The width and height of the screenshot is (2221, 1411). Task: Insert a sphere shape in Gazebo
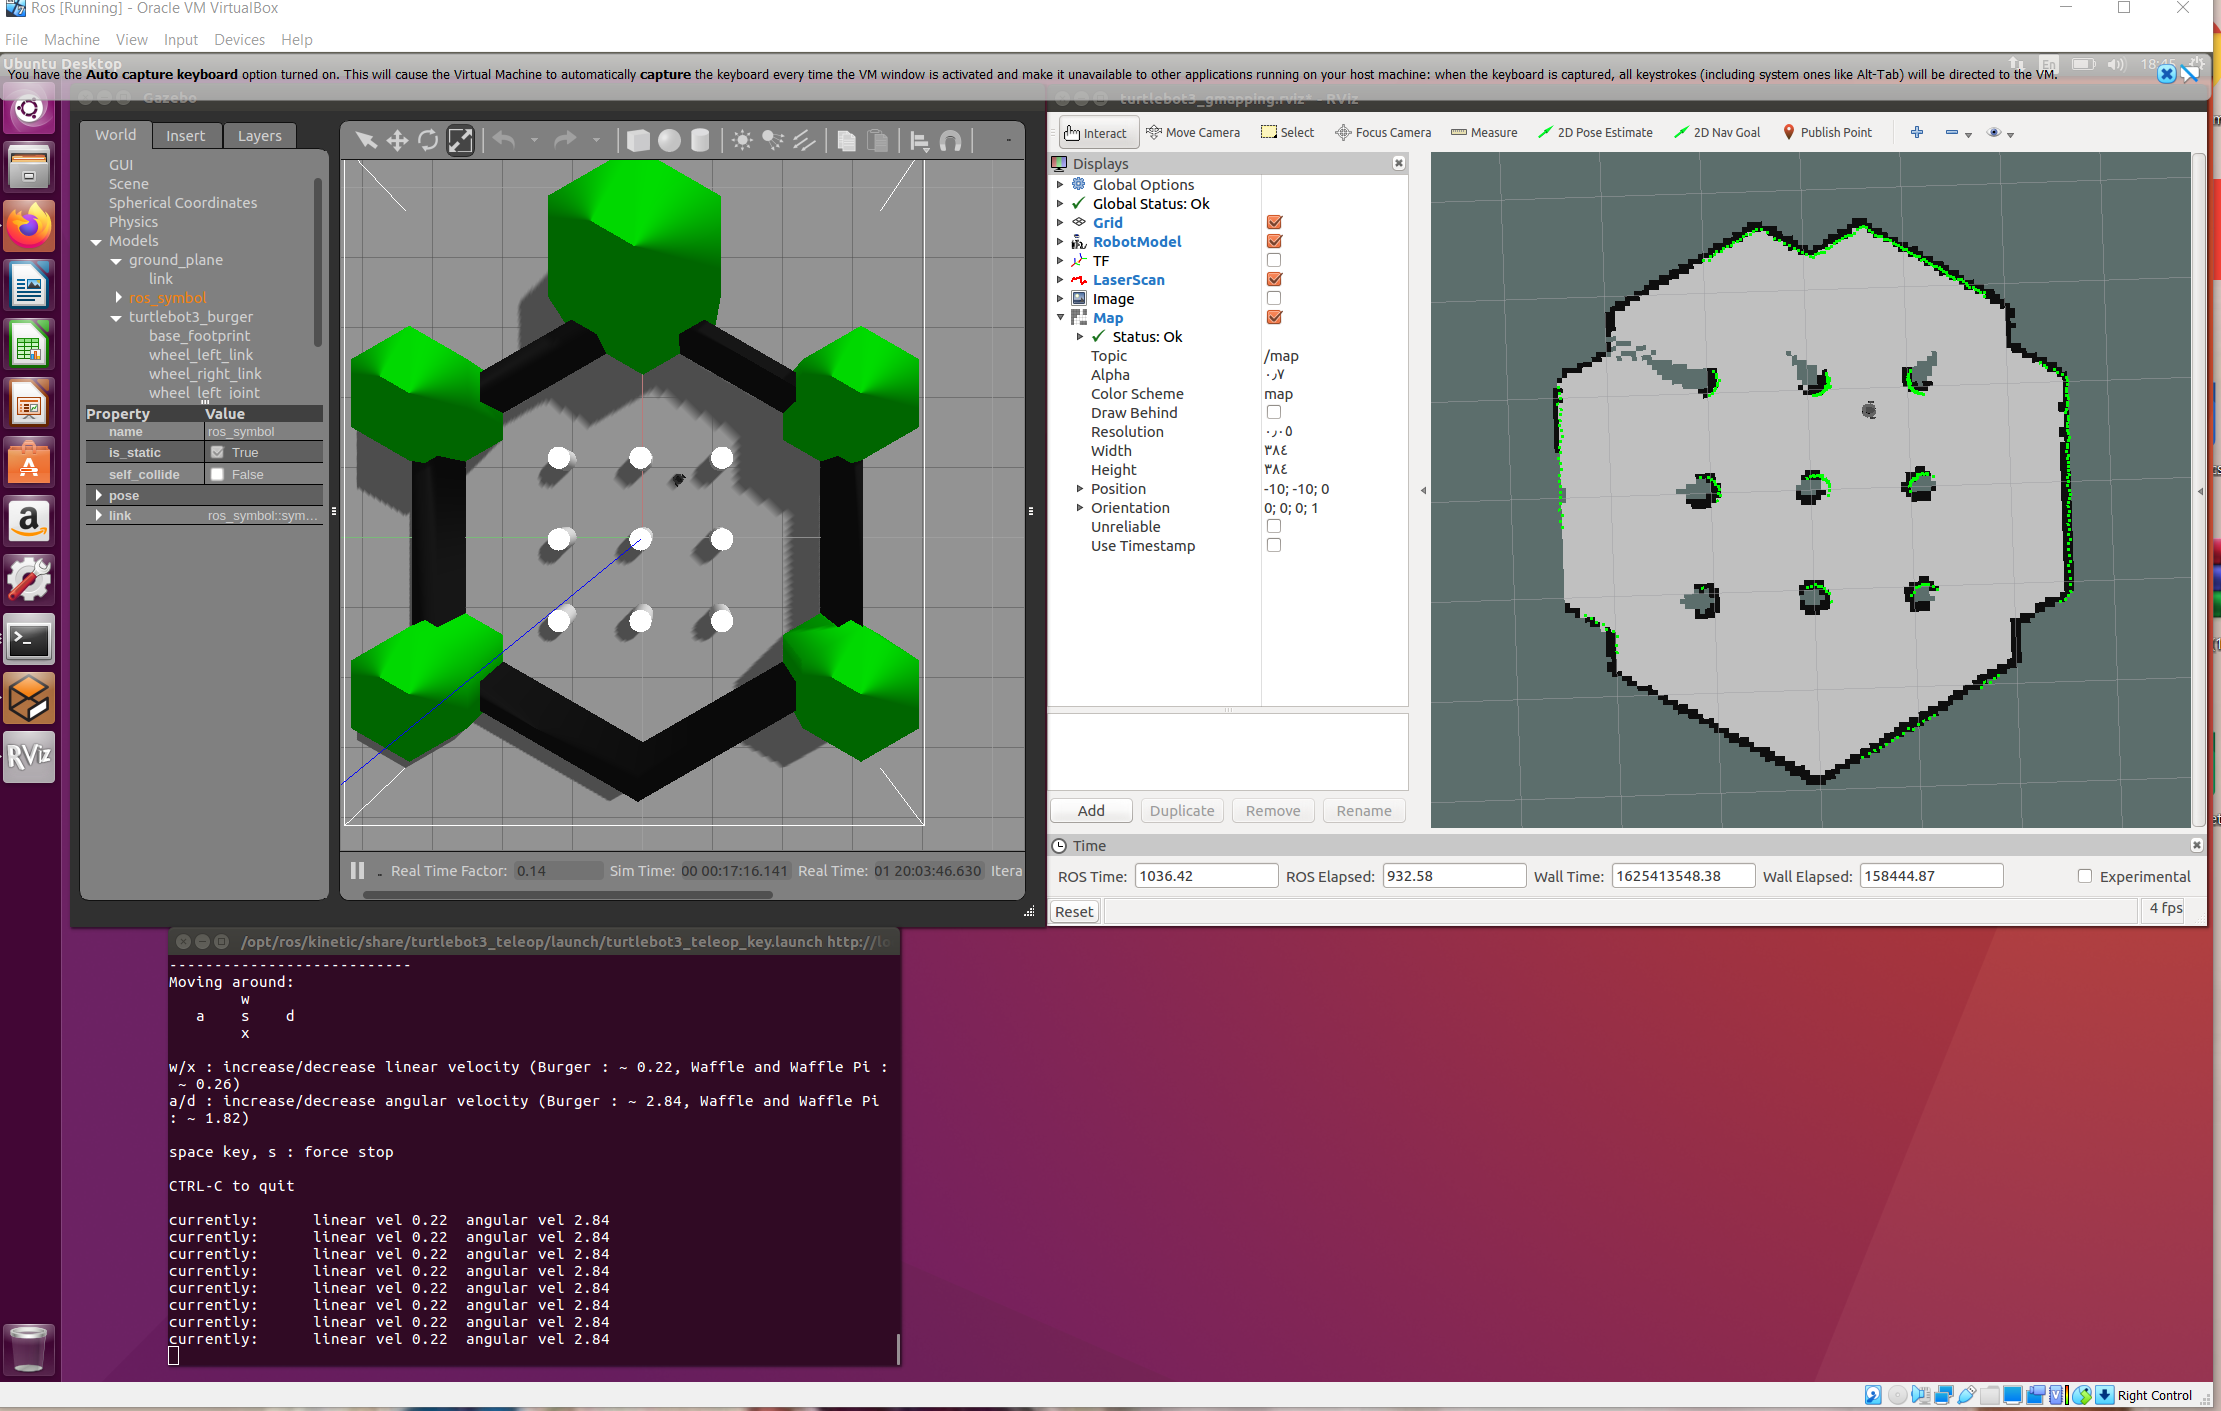(669, 140)
